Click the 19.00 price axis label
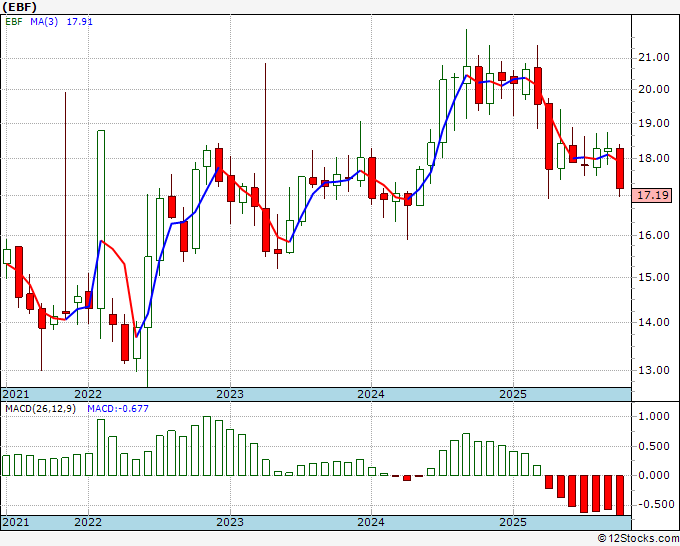680x546 pixels. click(654, 123)
